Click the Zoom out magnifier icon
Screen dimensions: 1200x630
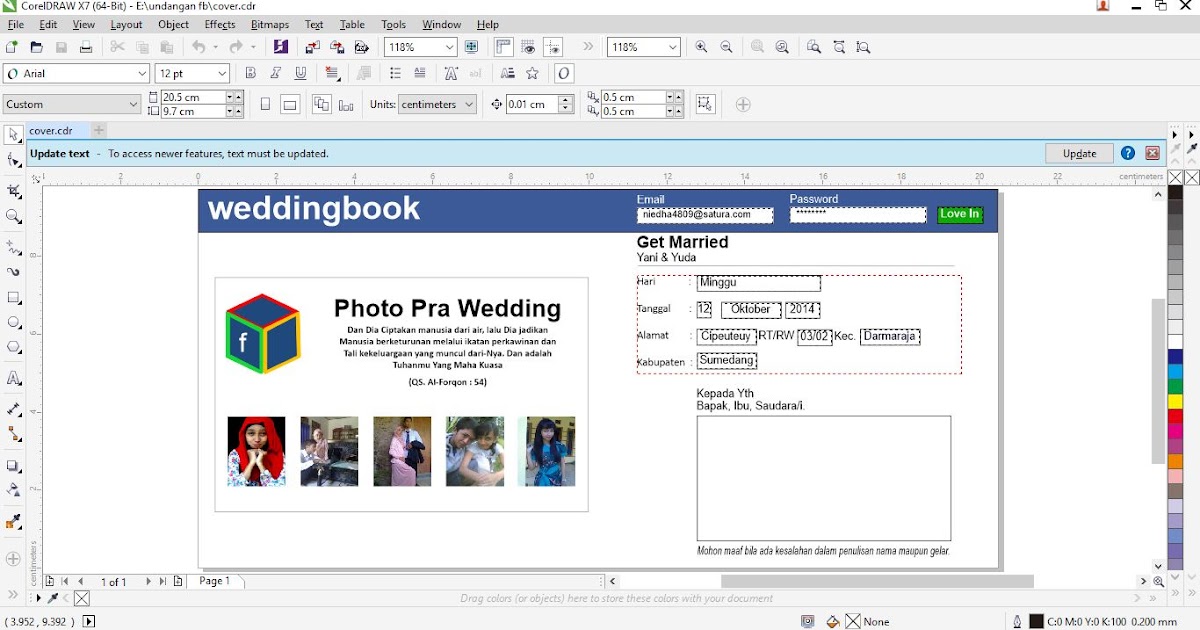pos(726,47)
